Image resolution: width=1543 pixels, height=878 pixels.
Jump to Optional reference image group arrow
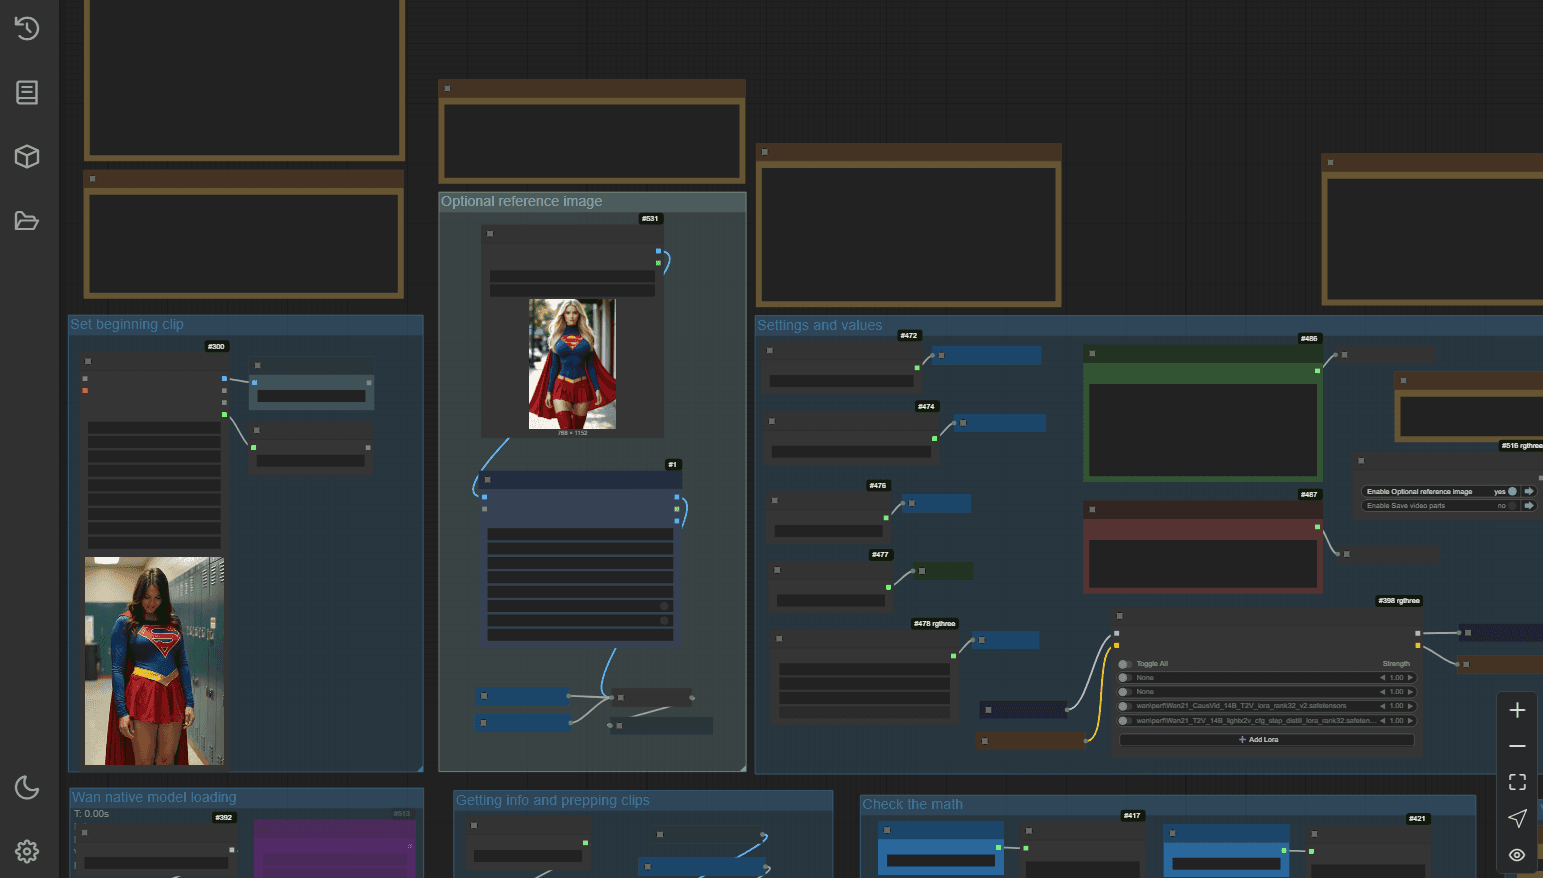point(1529,492)
